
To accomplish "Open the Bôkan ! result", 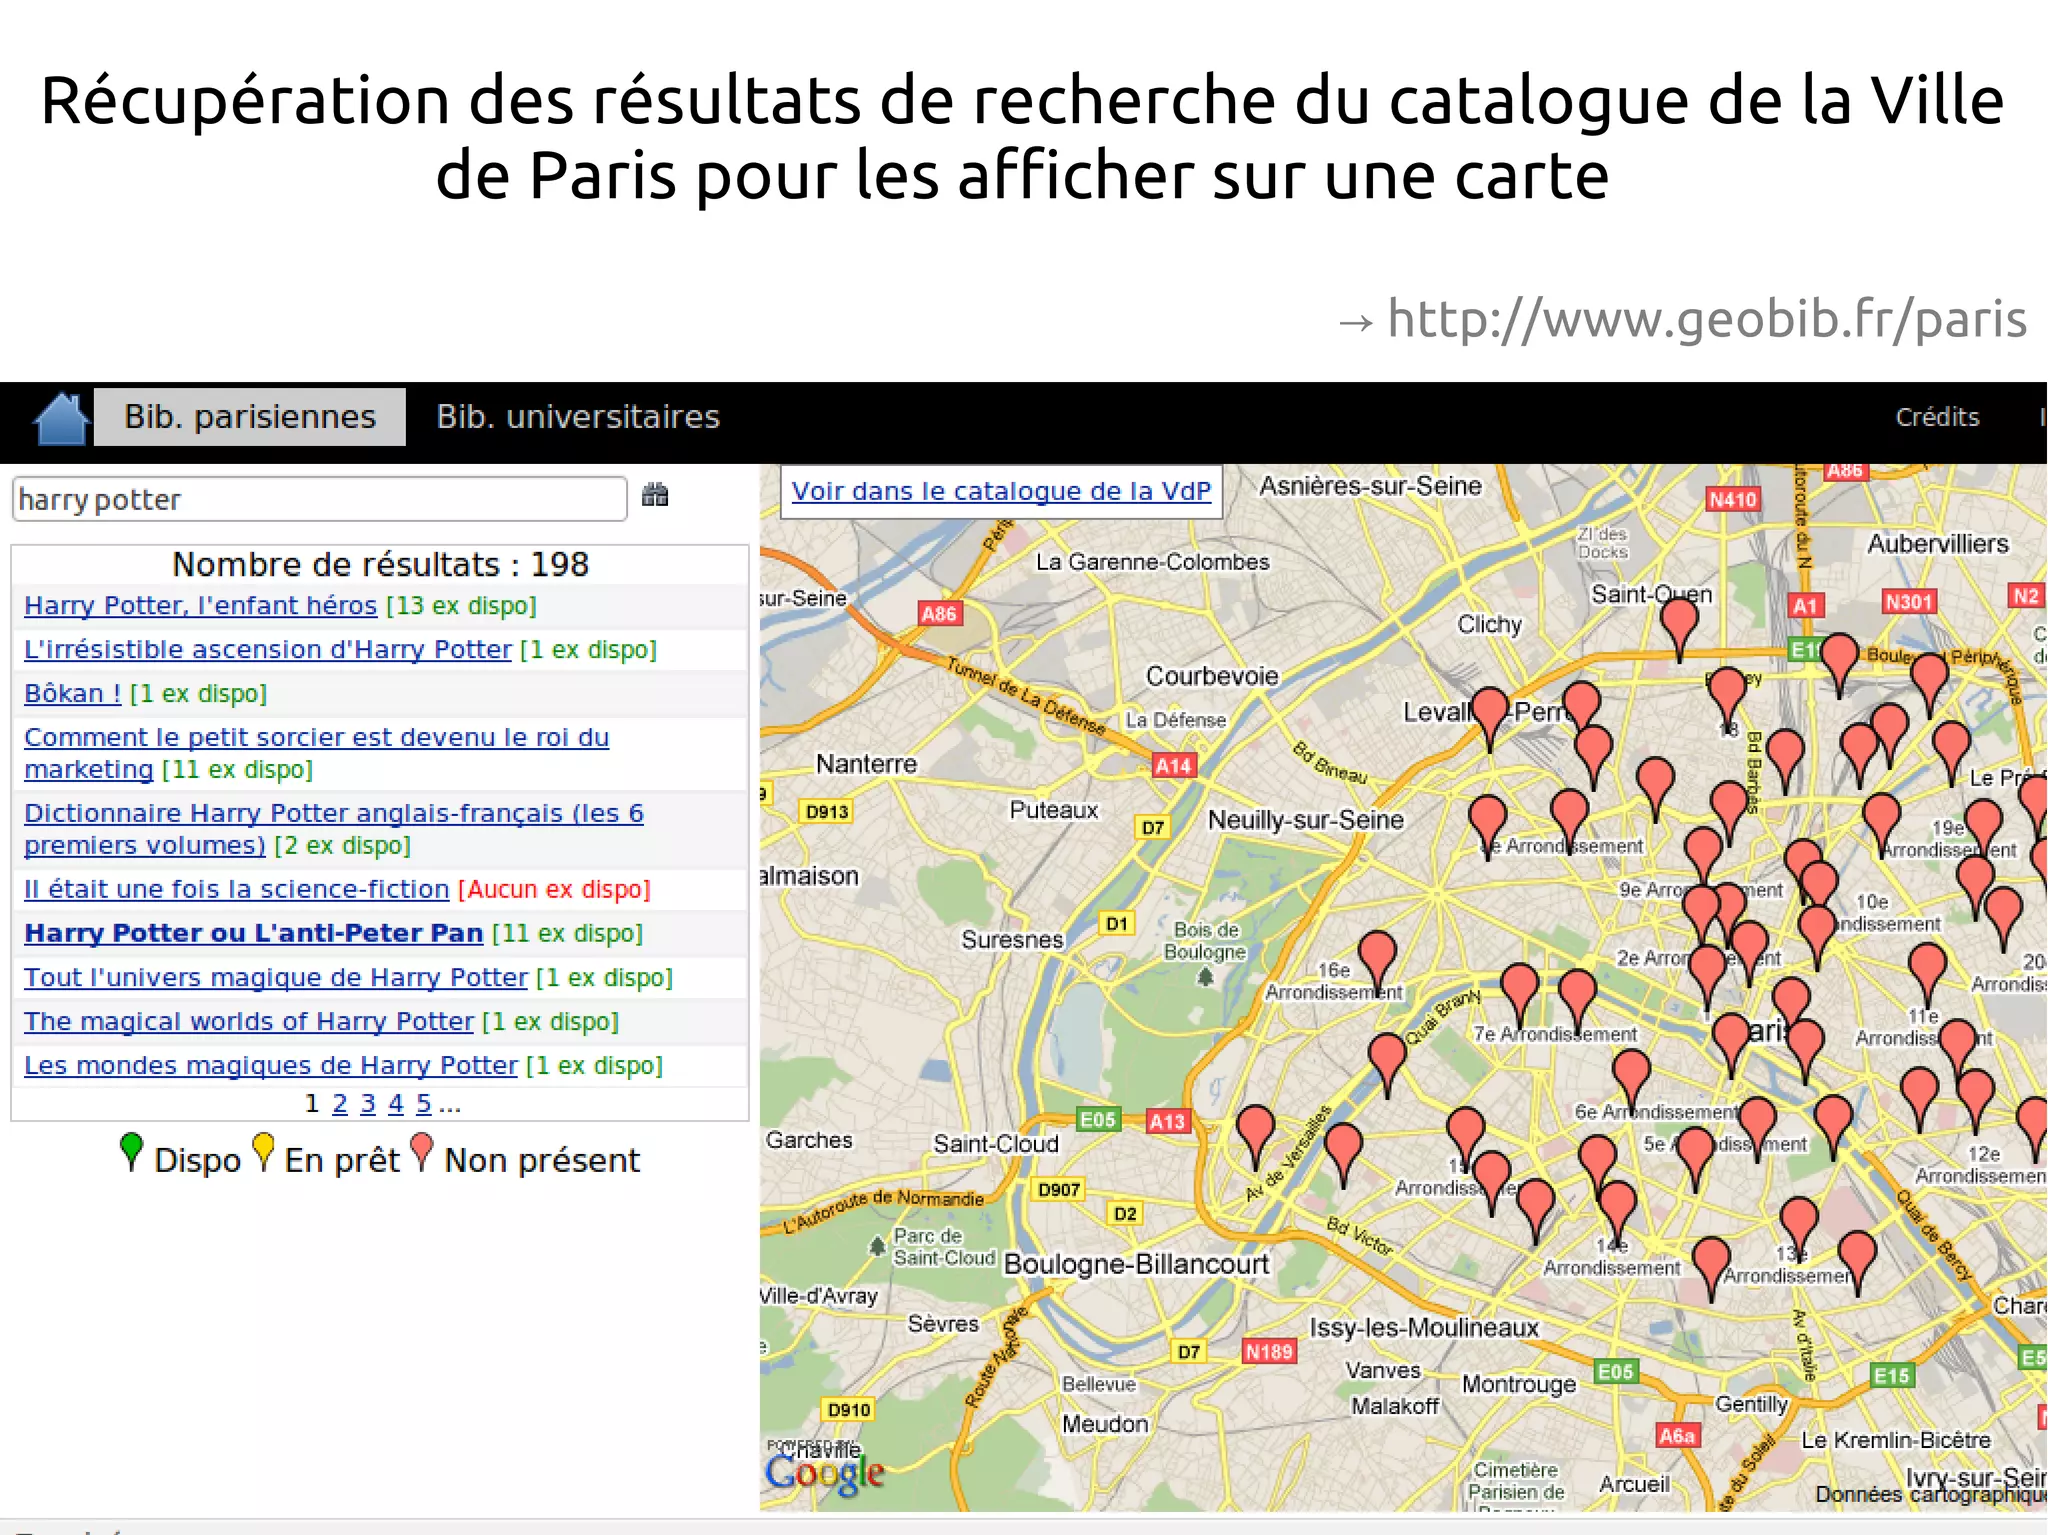I will (72, 693).
